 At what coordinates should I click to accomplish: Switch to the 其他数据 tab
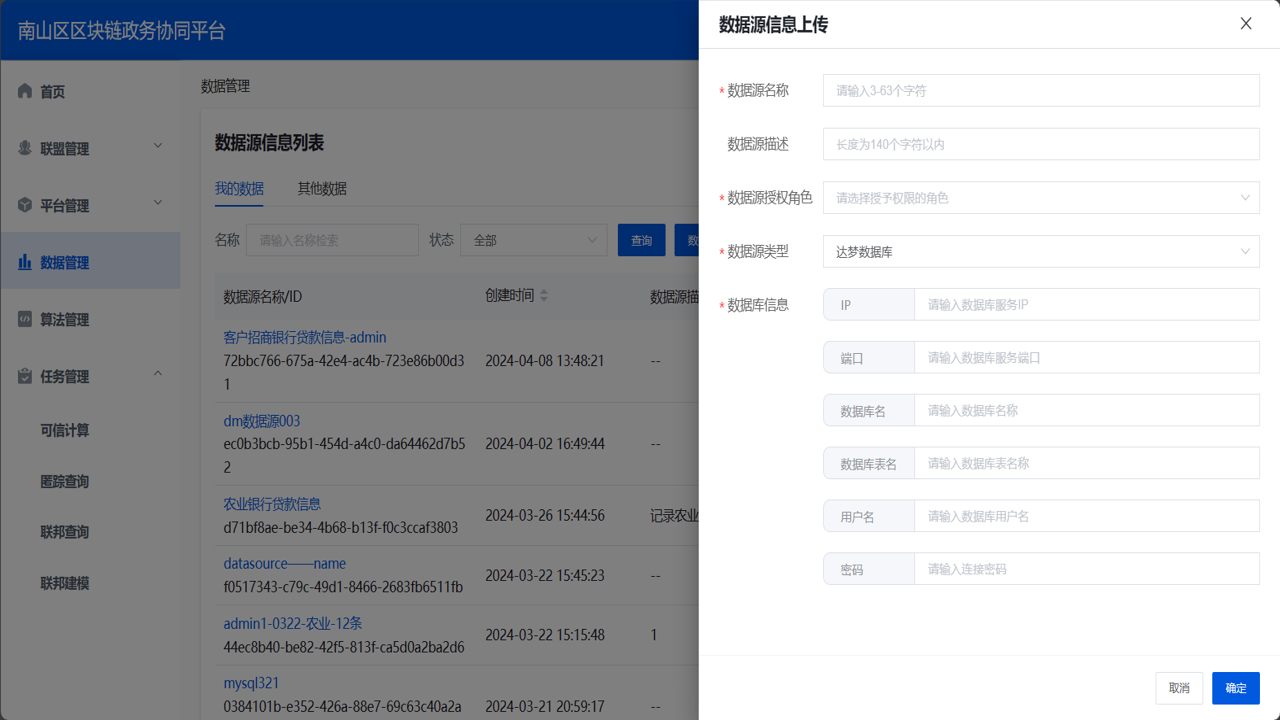coord(322,188)
